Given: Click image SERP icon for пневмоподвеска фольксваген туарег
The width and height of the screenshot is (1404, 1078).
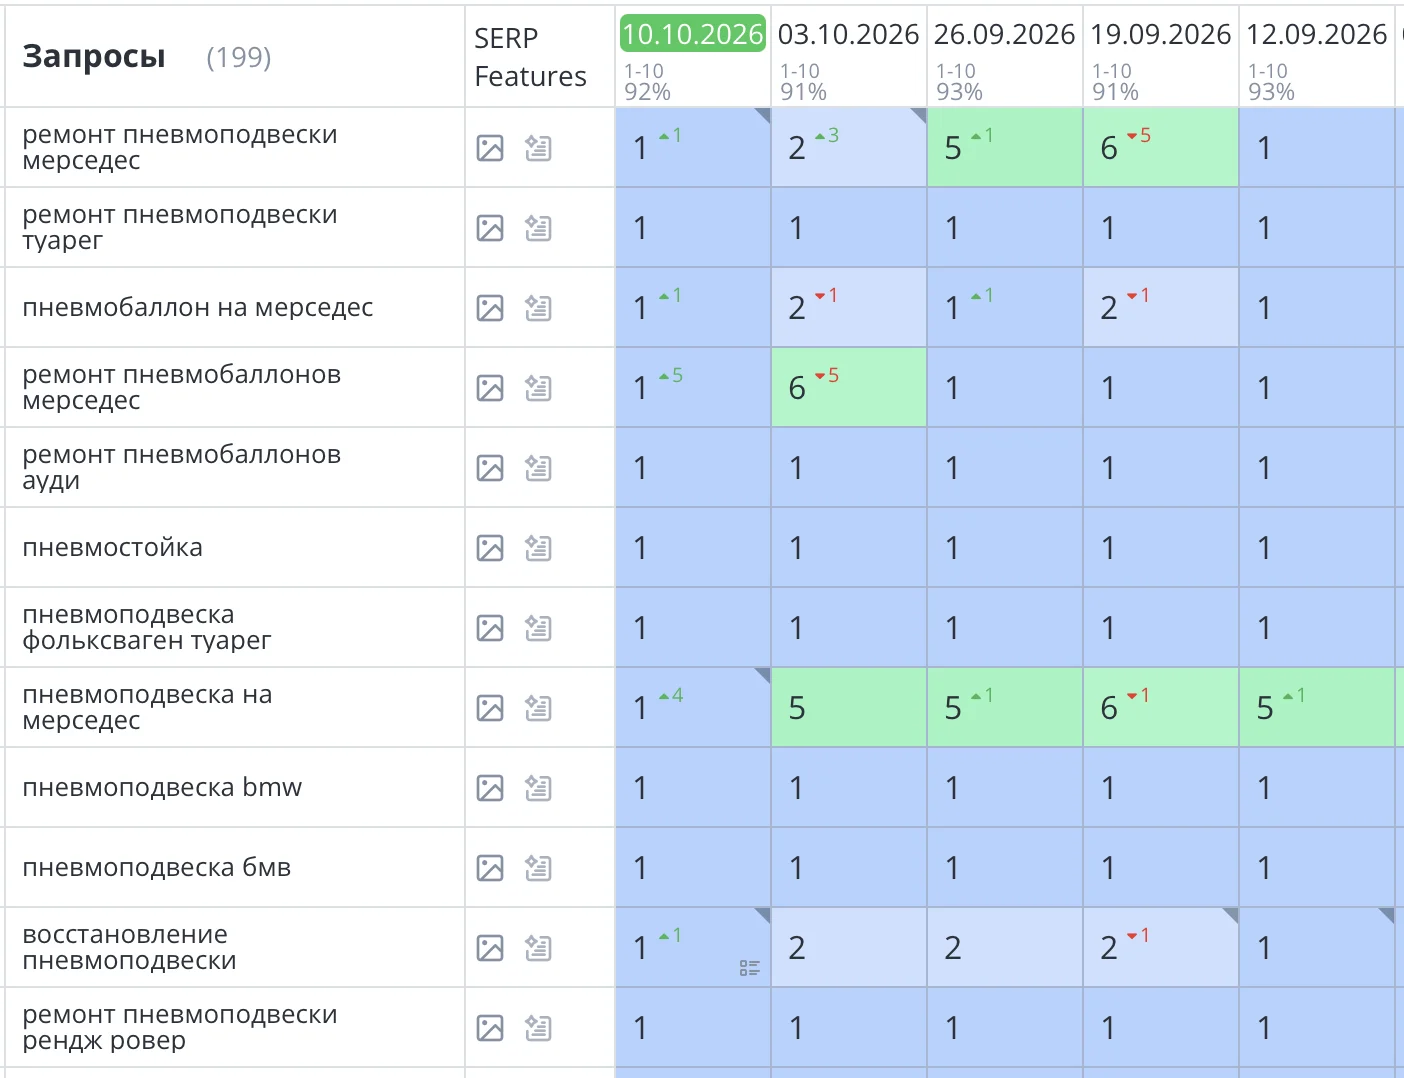Looking at the screenshot, I should 490,628.
